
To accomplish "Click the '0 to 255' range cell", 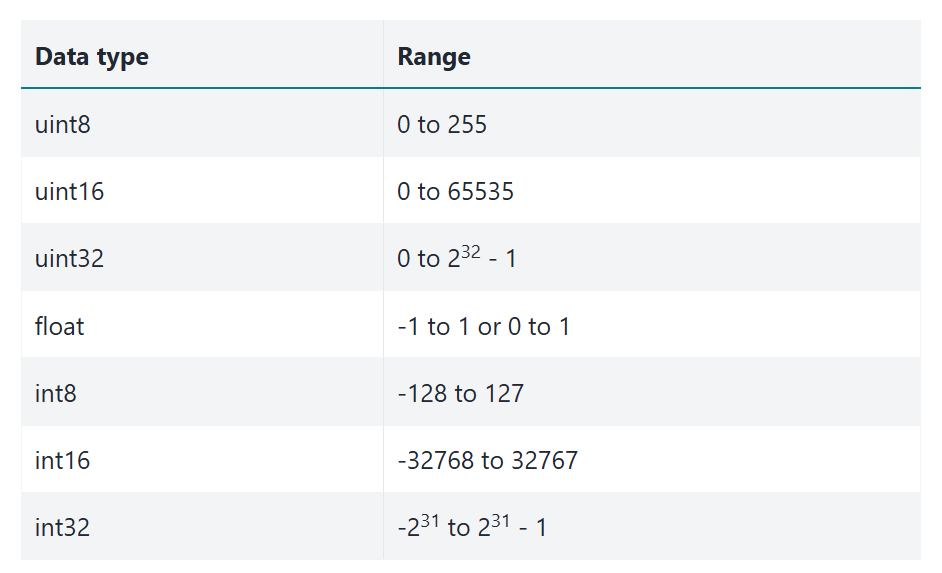I will (442, 124).
